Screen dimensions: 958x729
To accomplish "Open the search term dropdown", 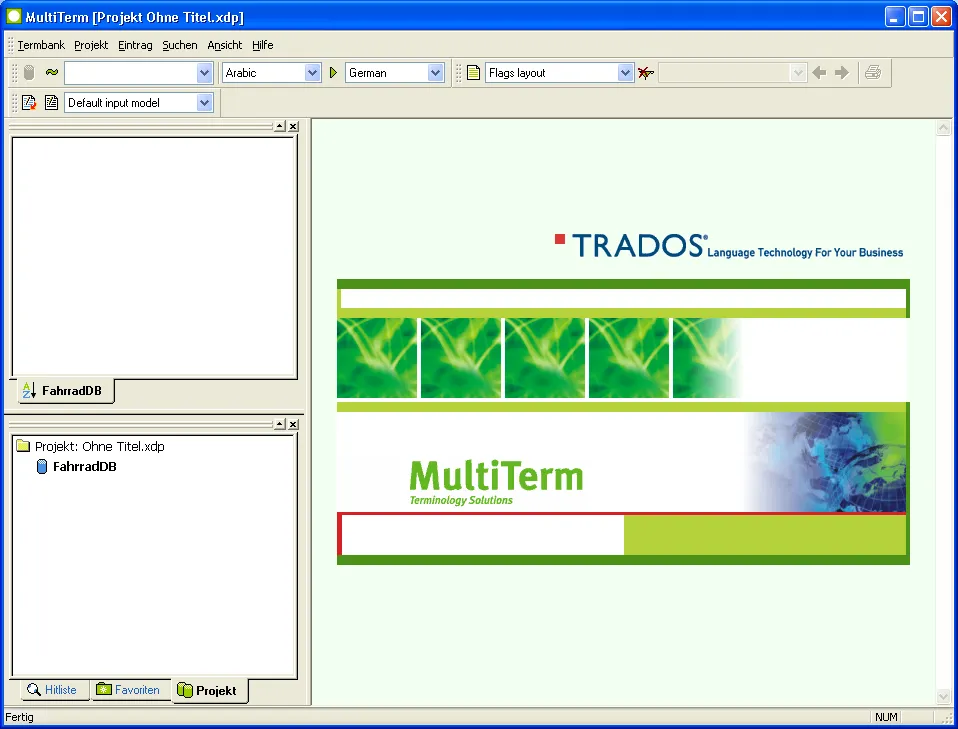I will tap(204, 73).
